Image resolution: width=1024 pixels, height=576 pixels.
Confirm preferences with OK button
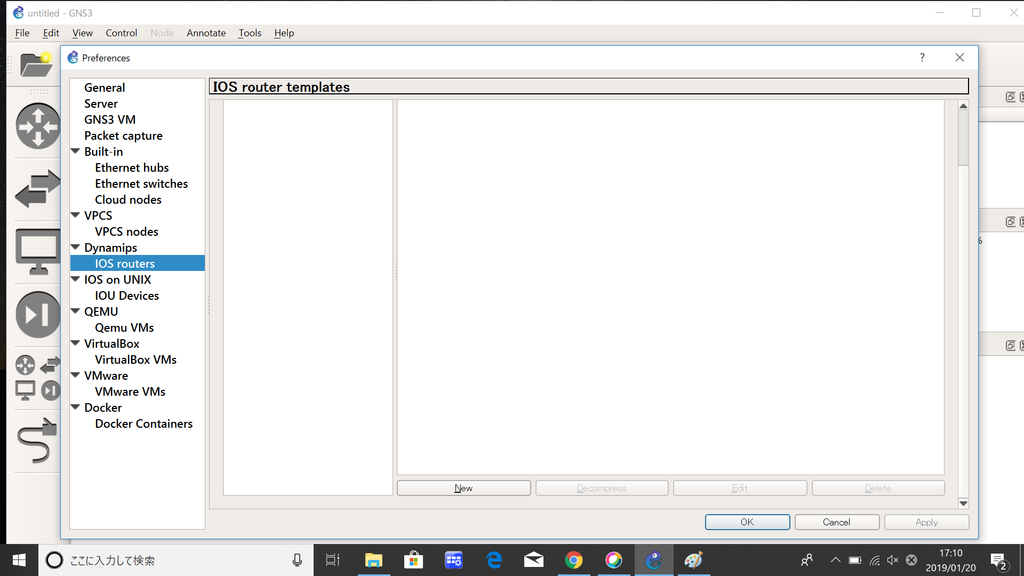coord(747,522)
